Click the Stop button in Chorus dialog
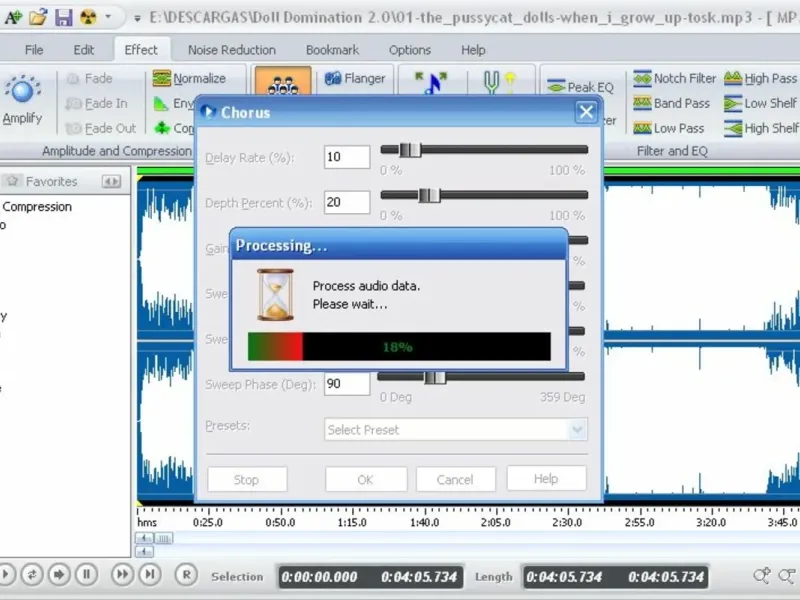 (247, 480)
